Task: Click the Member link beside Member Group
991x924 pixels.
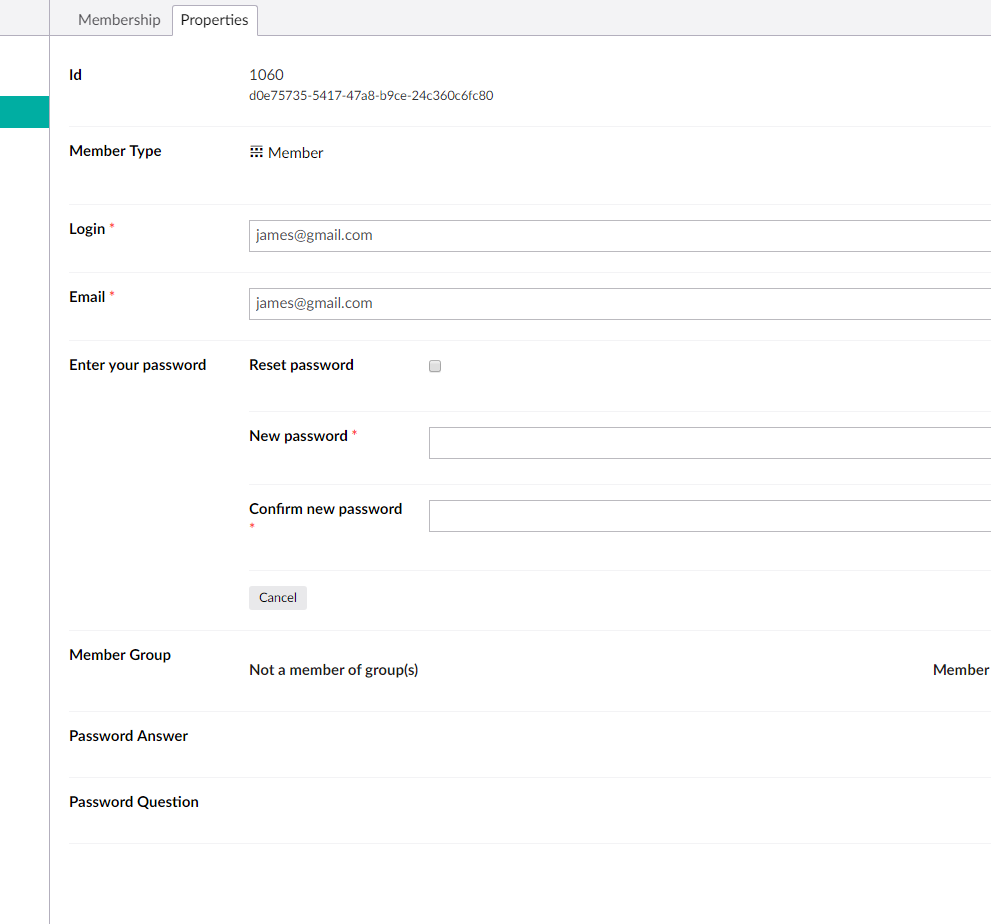Action: 960,669
